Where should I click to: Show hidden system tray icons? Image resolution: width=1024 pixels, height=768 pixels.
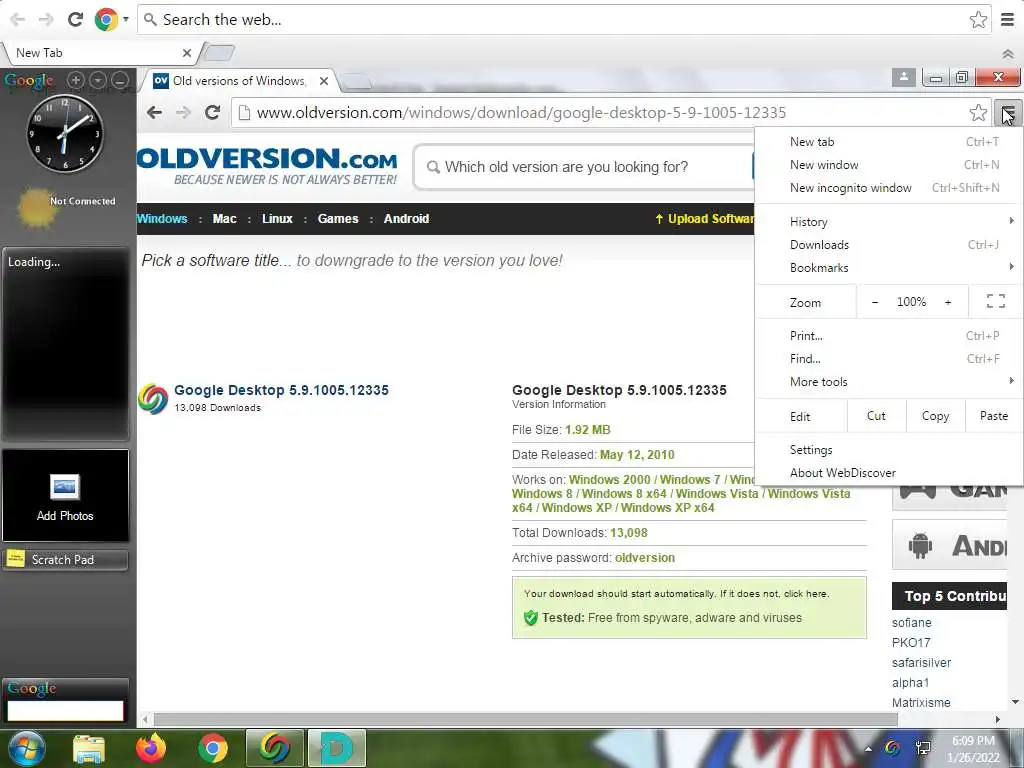tap(868, 748)
